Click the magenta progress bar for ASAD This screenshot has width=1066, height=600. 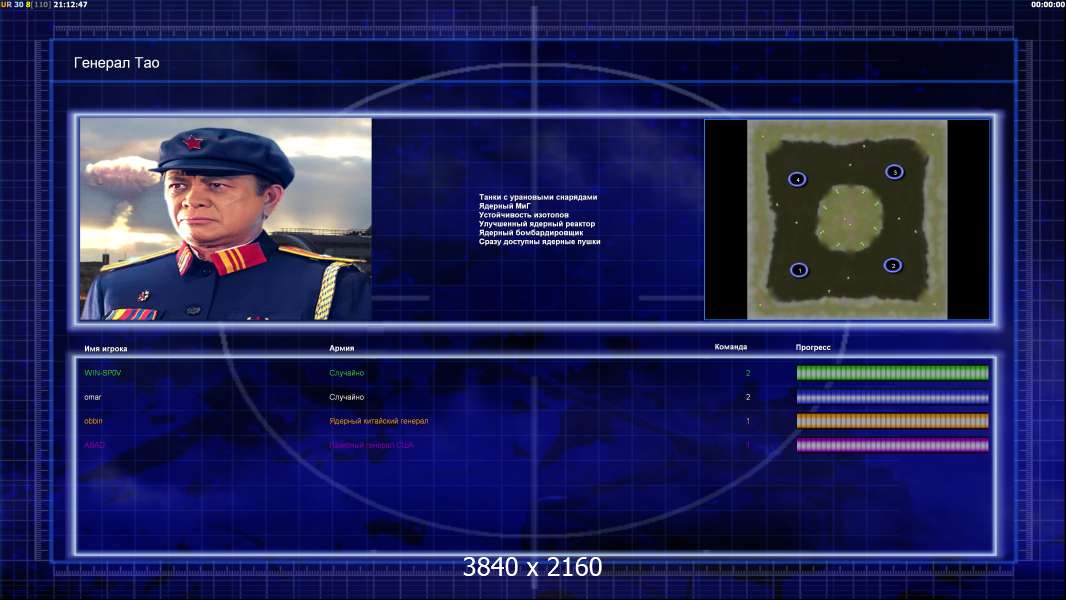pyautogui.click(x=893, y=445)
